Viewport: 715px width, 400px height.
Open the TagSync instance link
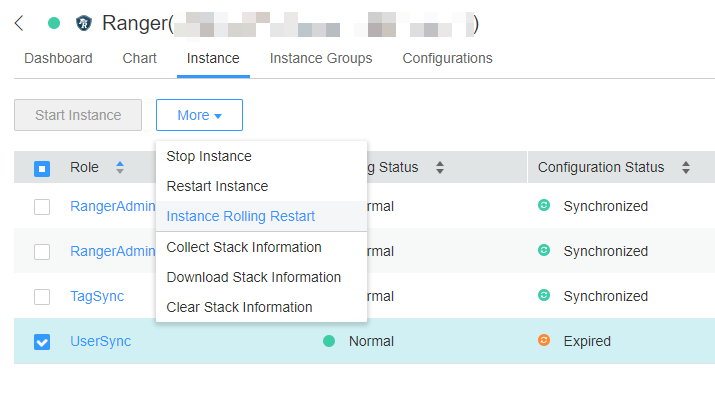(97, 296)
